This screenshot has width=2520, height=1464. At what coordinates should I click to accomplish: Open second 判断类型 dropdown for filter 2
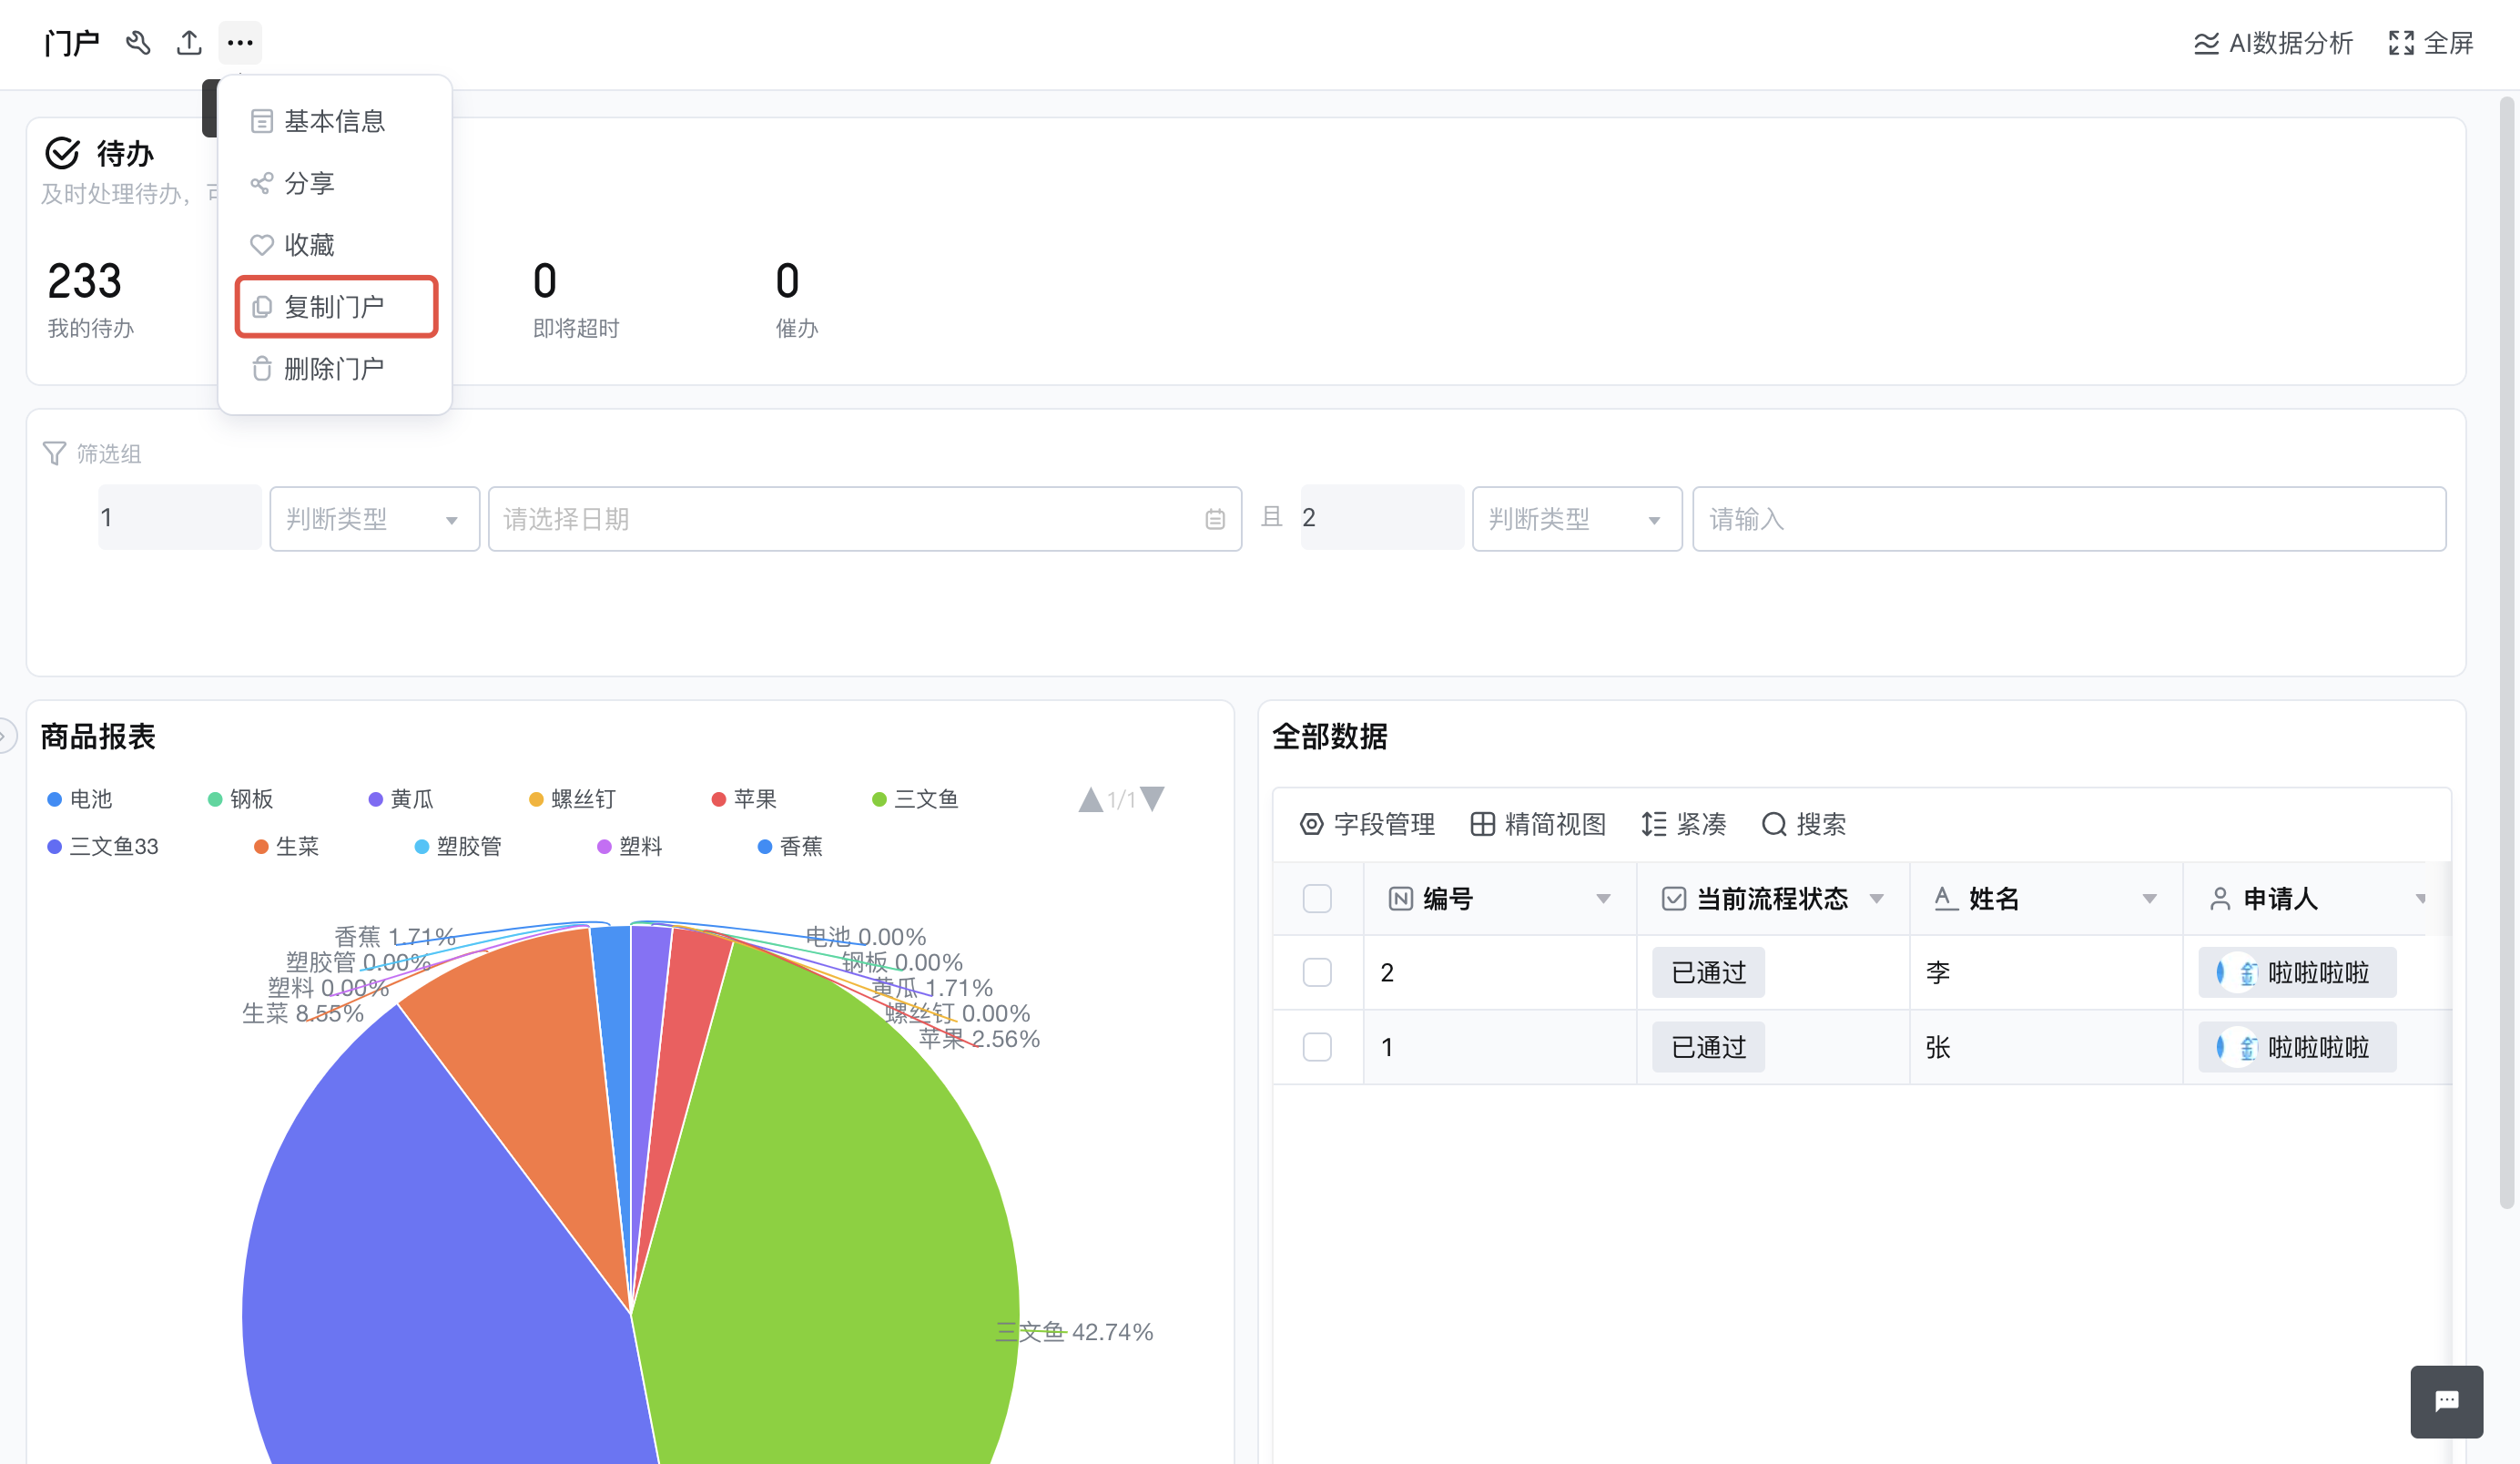[x=1577, y=519]
